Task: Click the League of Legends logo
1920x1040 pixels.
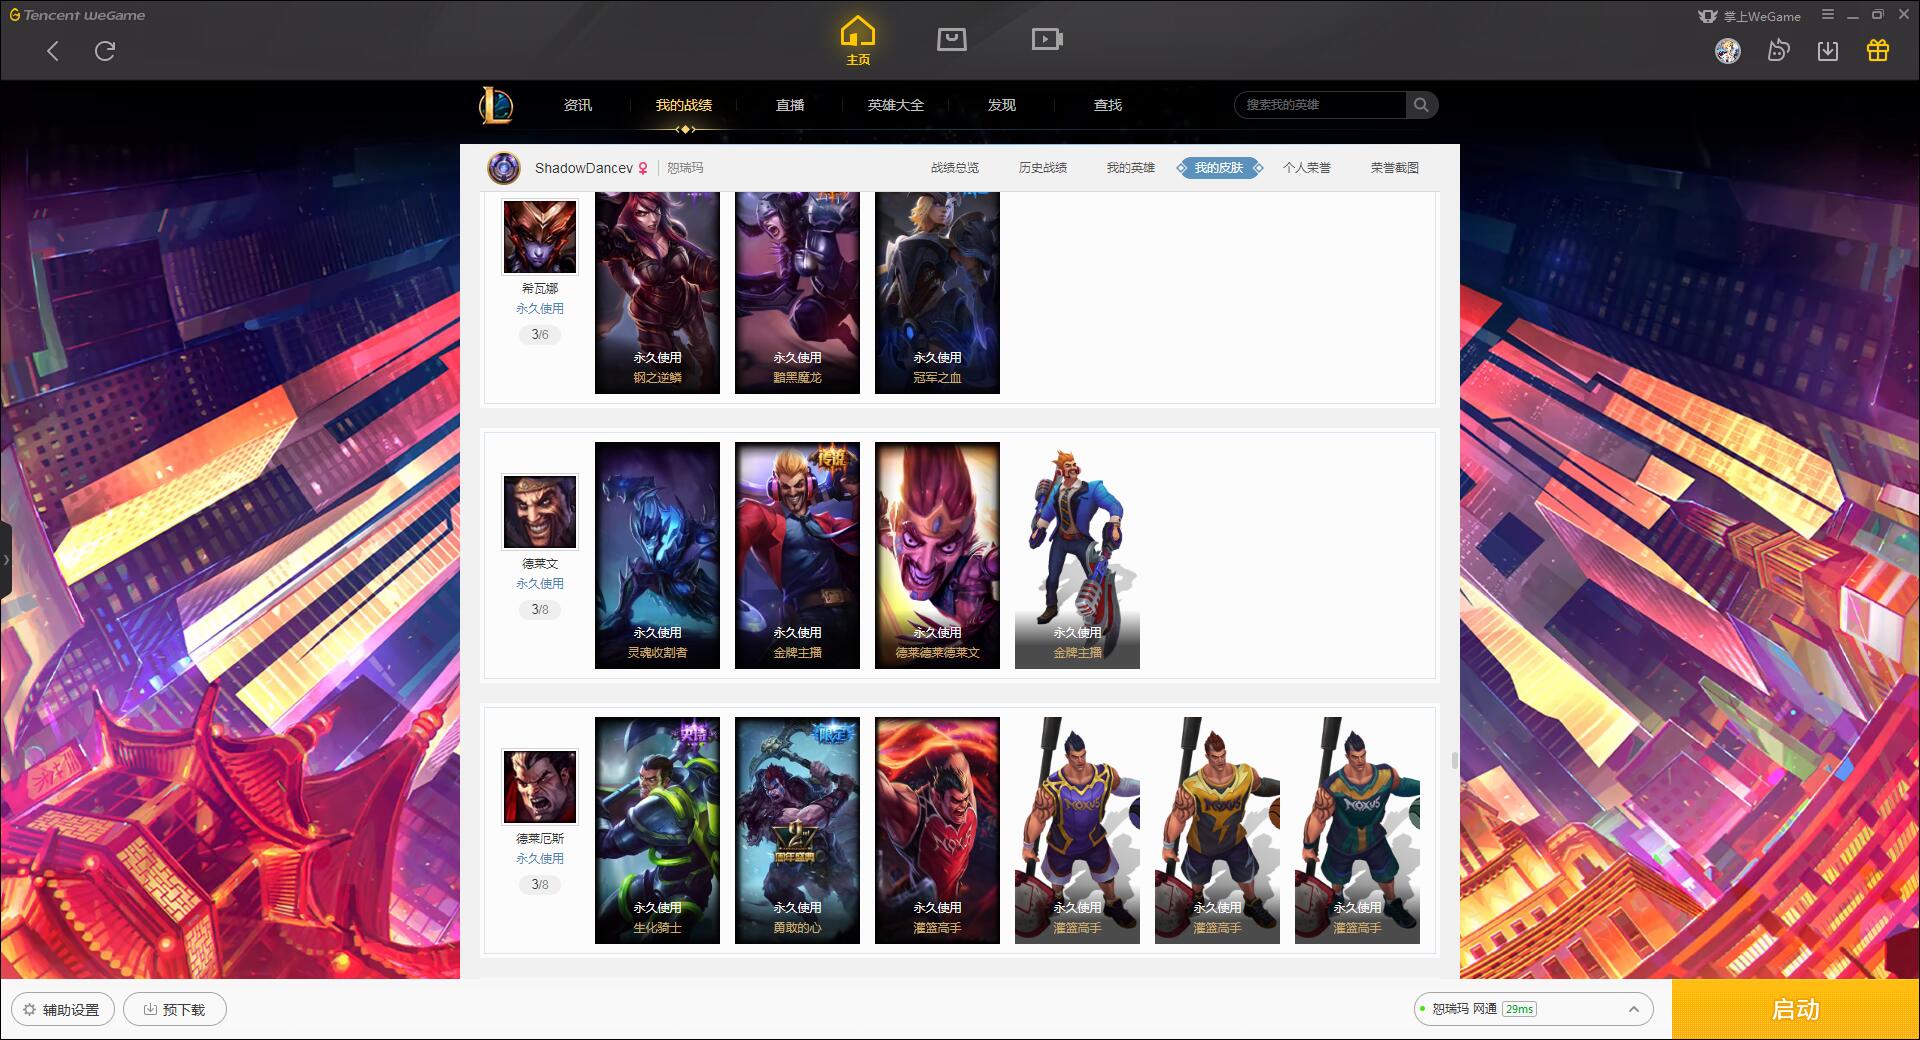Action: pyautogui.click(x=496, y=105)
